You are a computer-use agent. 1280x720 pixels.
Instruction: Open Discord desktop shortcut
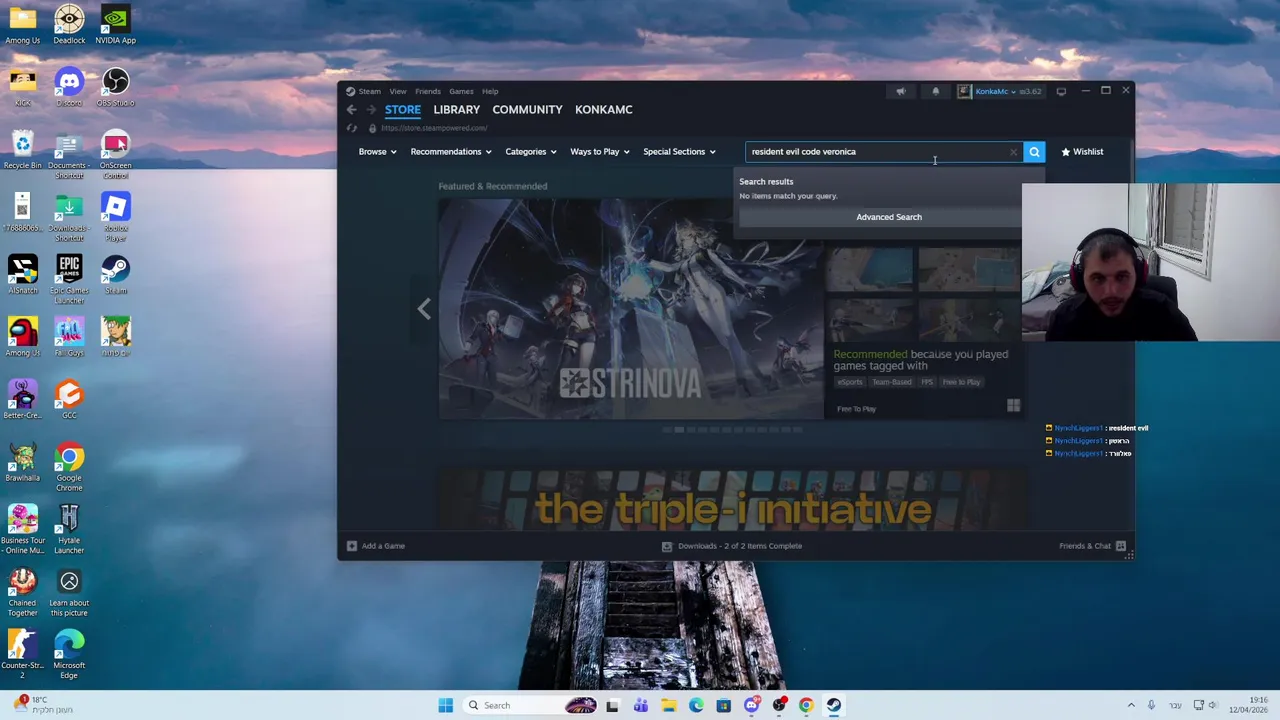coord(69,87)
